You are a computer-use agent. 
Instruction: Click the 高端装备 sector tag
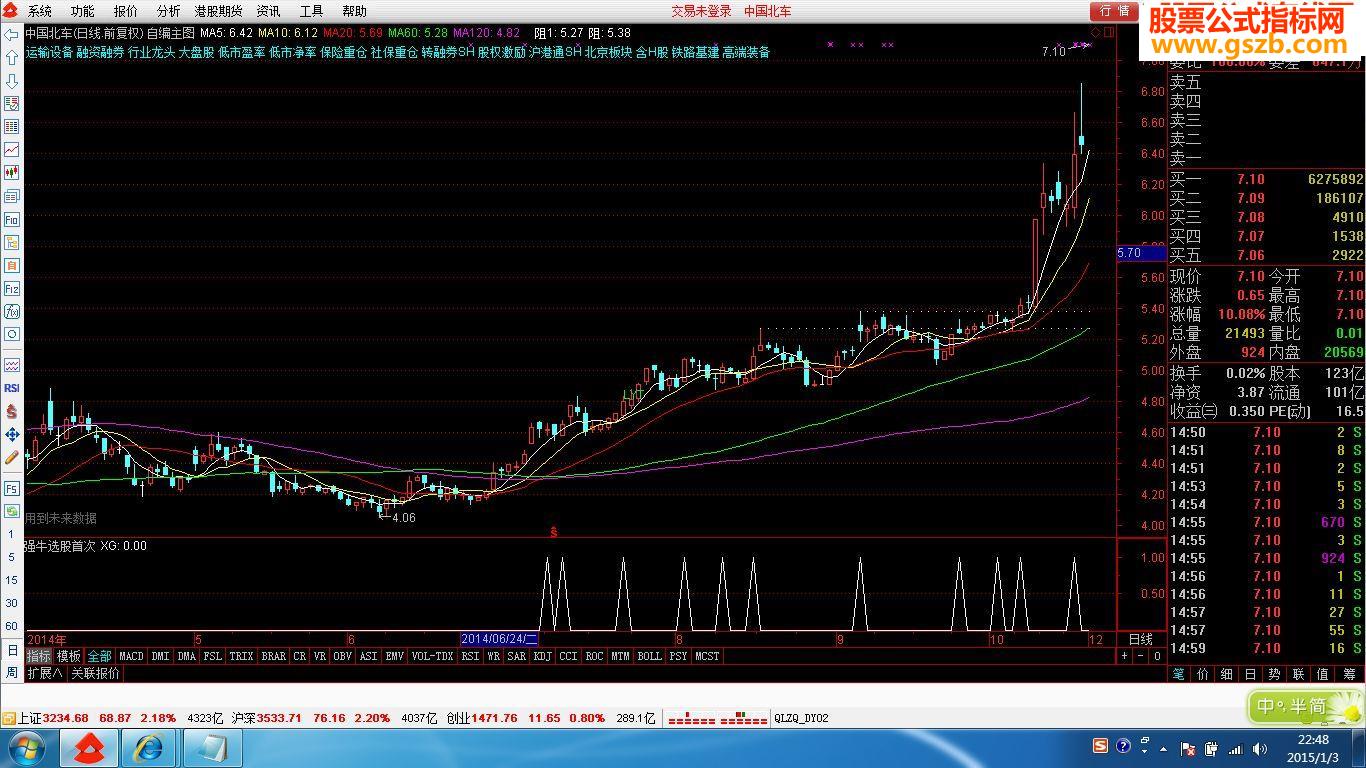click(746, 52)
